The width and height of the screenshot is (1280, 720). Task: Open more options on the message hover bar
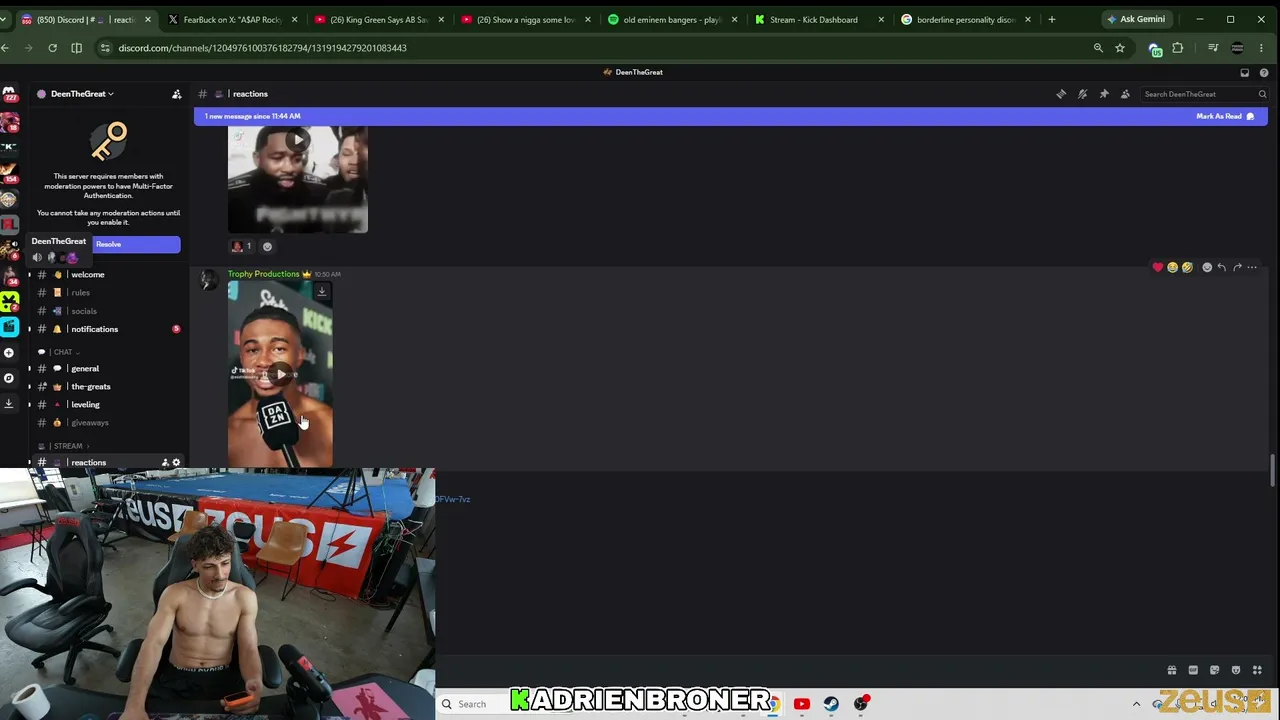pyautogui.click(x=1252, y=267)
